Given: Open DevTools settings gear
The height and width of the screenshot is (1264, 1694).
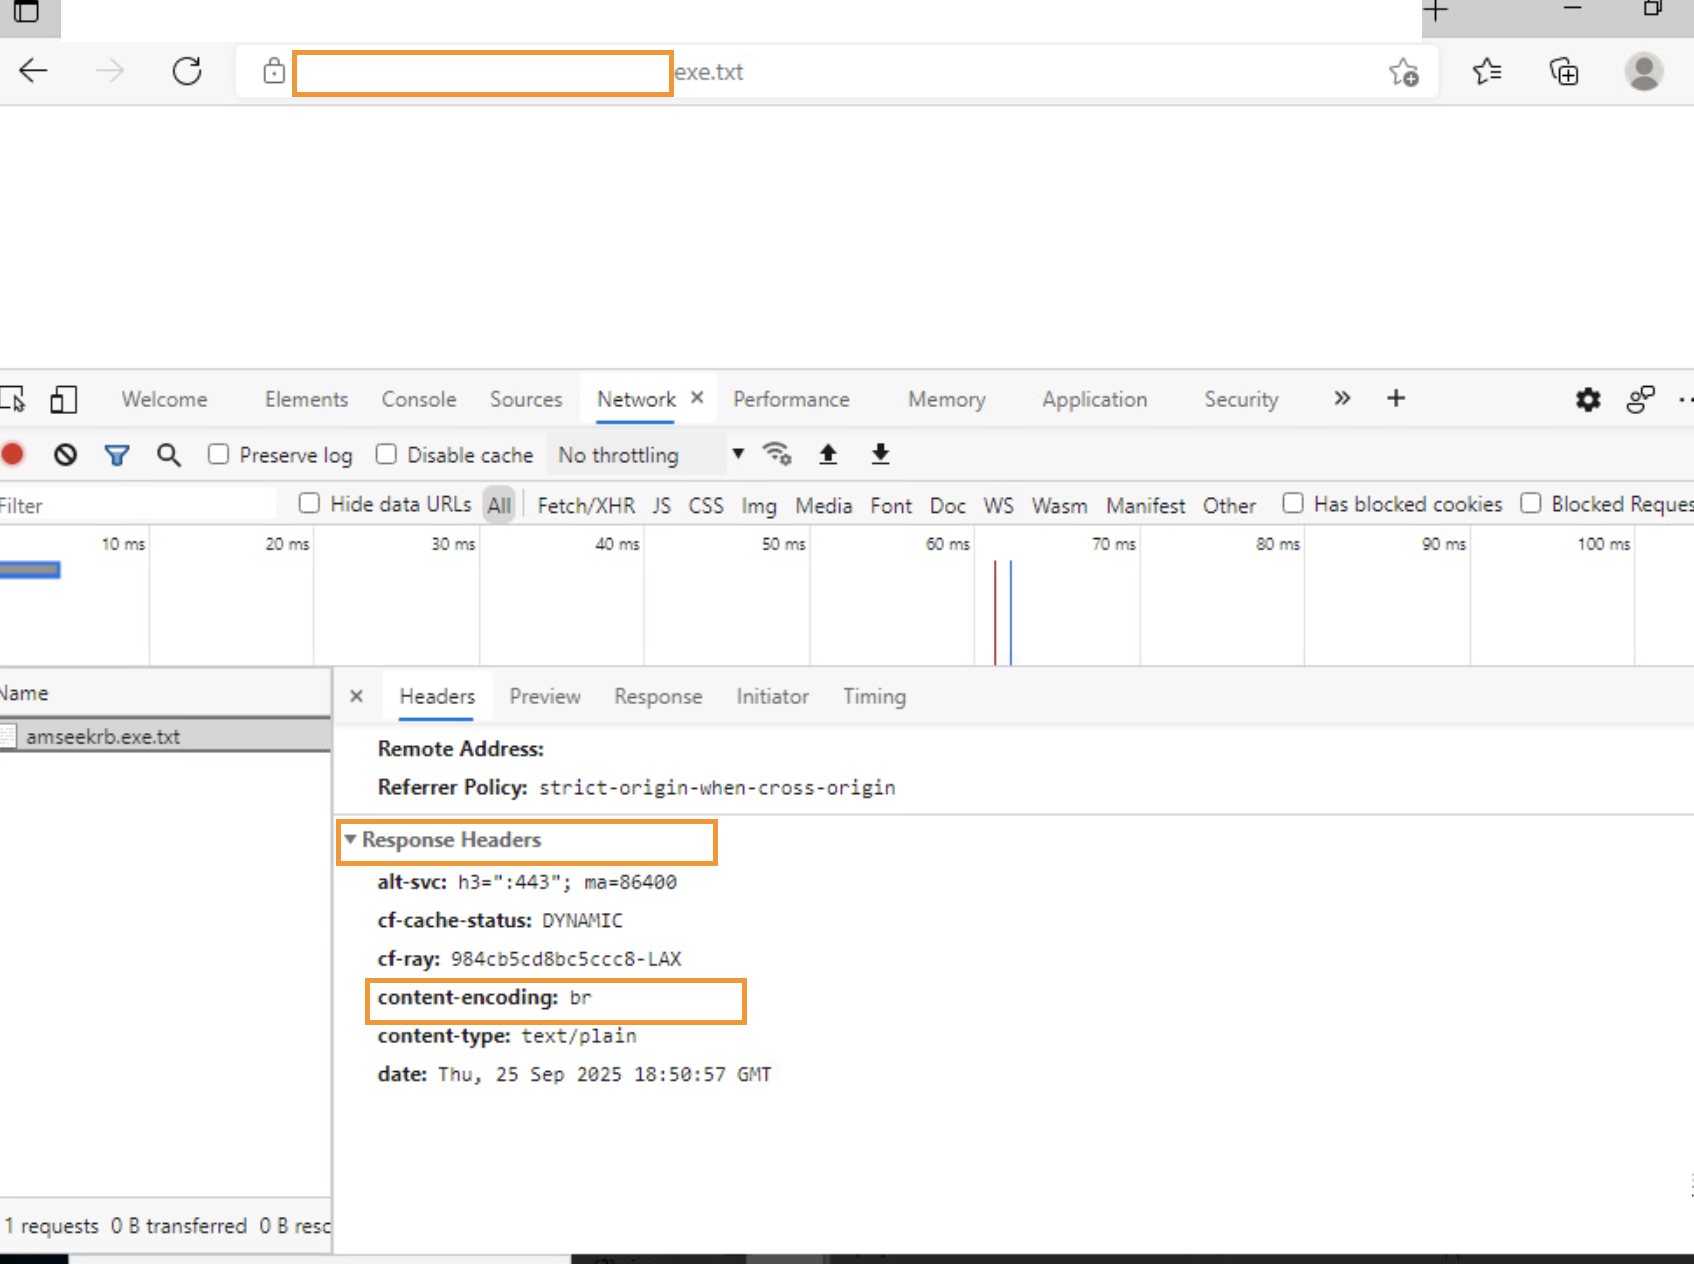Looking at the screenshot, I should pyautogui.click(x=1587, y=399).
